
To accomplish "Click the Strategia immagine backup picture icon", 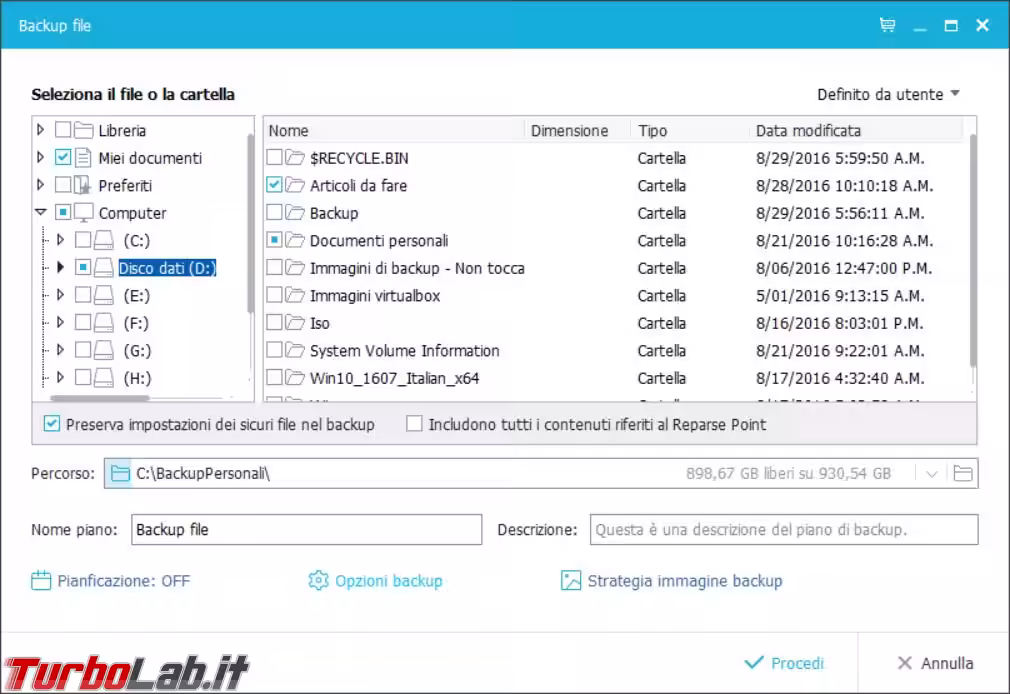I will (x=571, y=581).
